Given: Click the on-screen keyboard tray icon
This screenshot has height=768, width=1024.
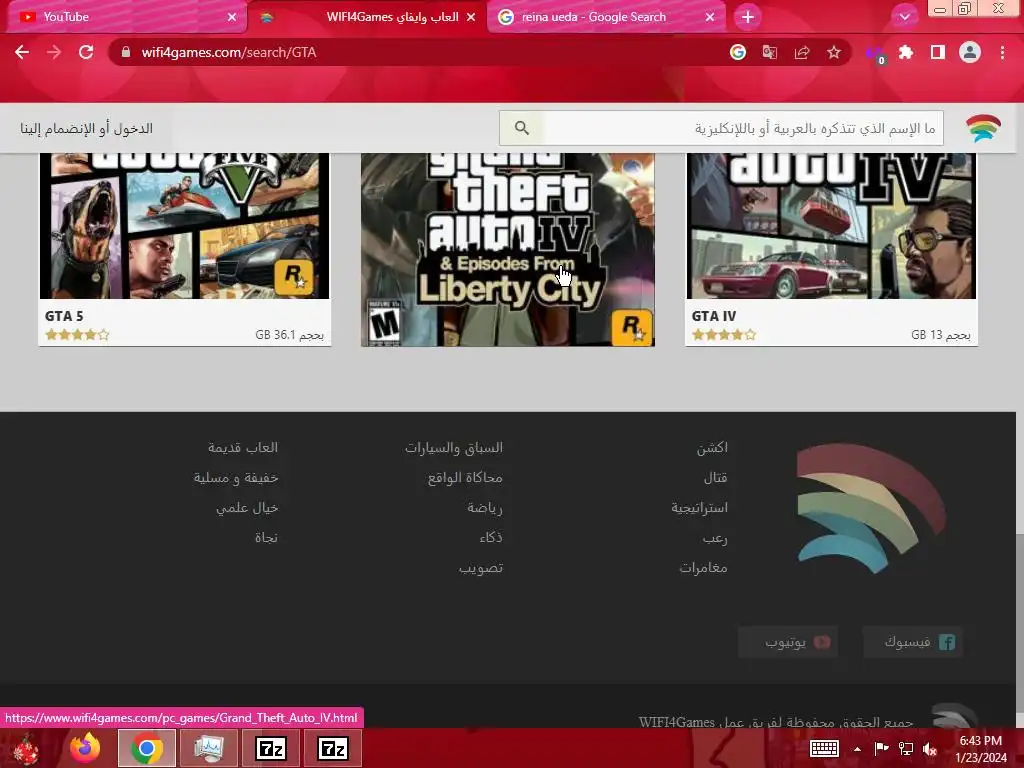Looking at the screenshot, I should click(824, 748).
